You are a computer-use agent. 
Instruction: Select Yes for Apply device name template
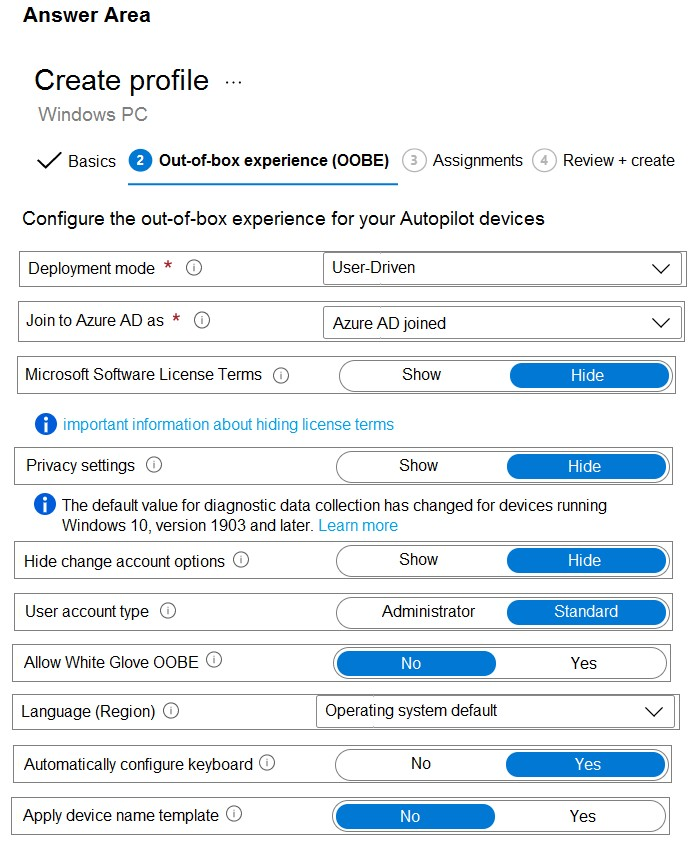point(583,816)
